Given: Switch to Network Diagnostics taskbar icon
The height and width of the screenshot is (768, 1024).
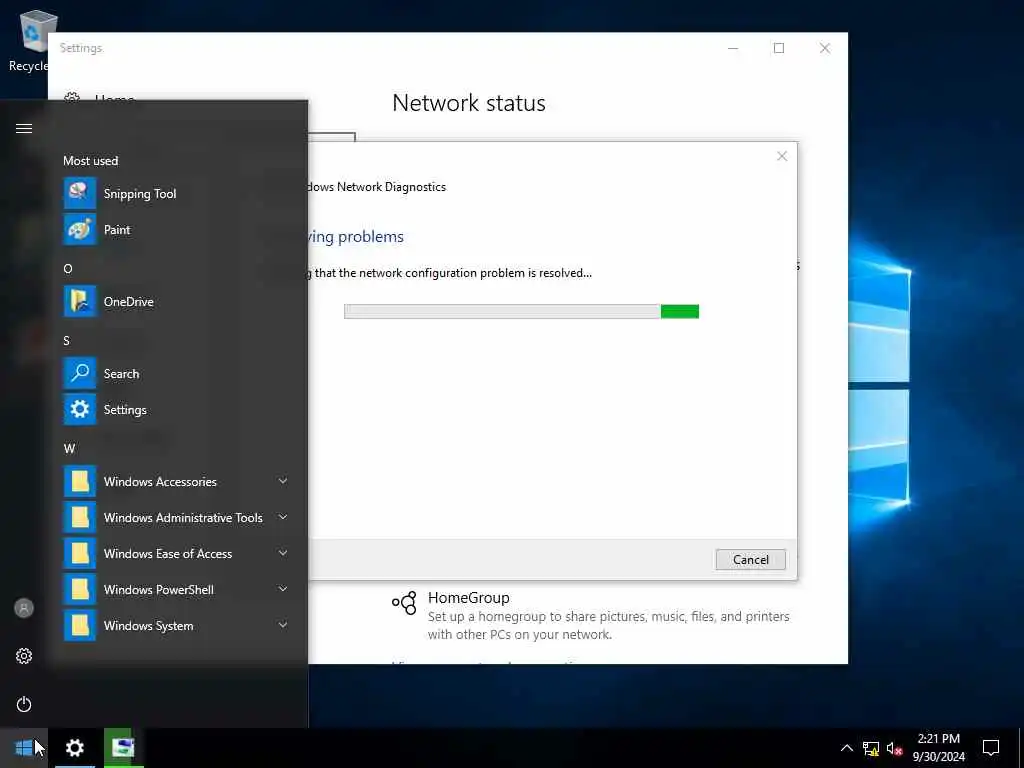Looking at the screenshot, I should click(123, 748).
